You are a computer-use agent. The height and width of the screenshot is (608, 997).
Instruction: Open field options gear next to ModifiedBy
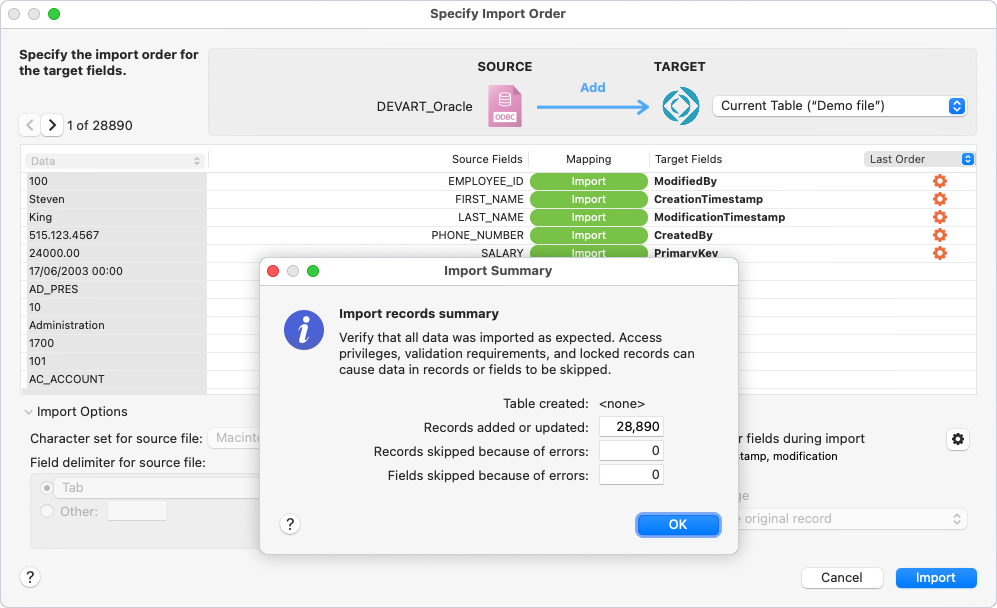click(x=940, y=181)
